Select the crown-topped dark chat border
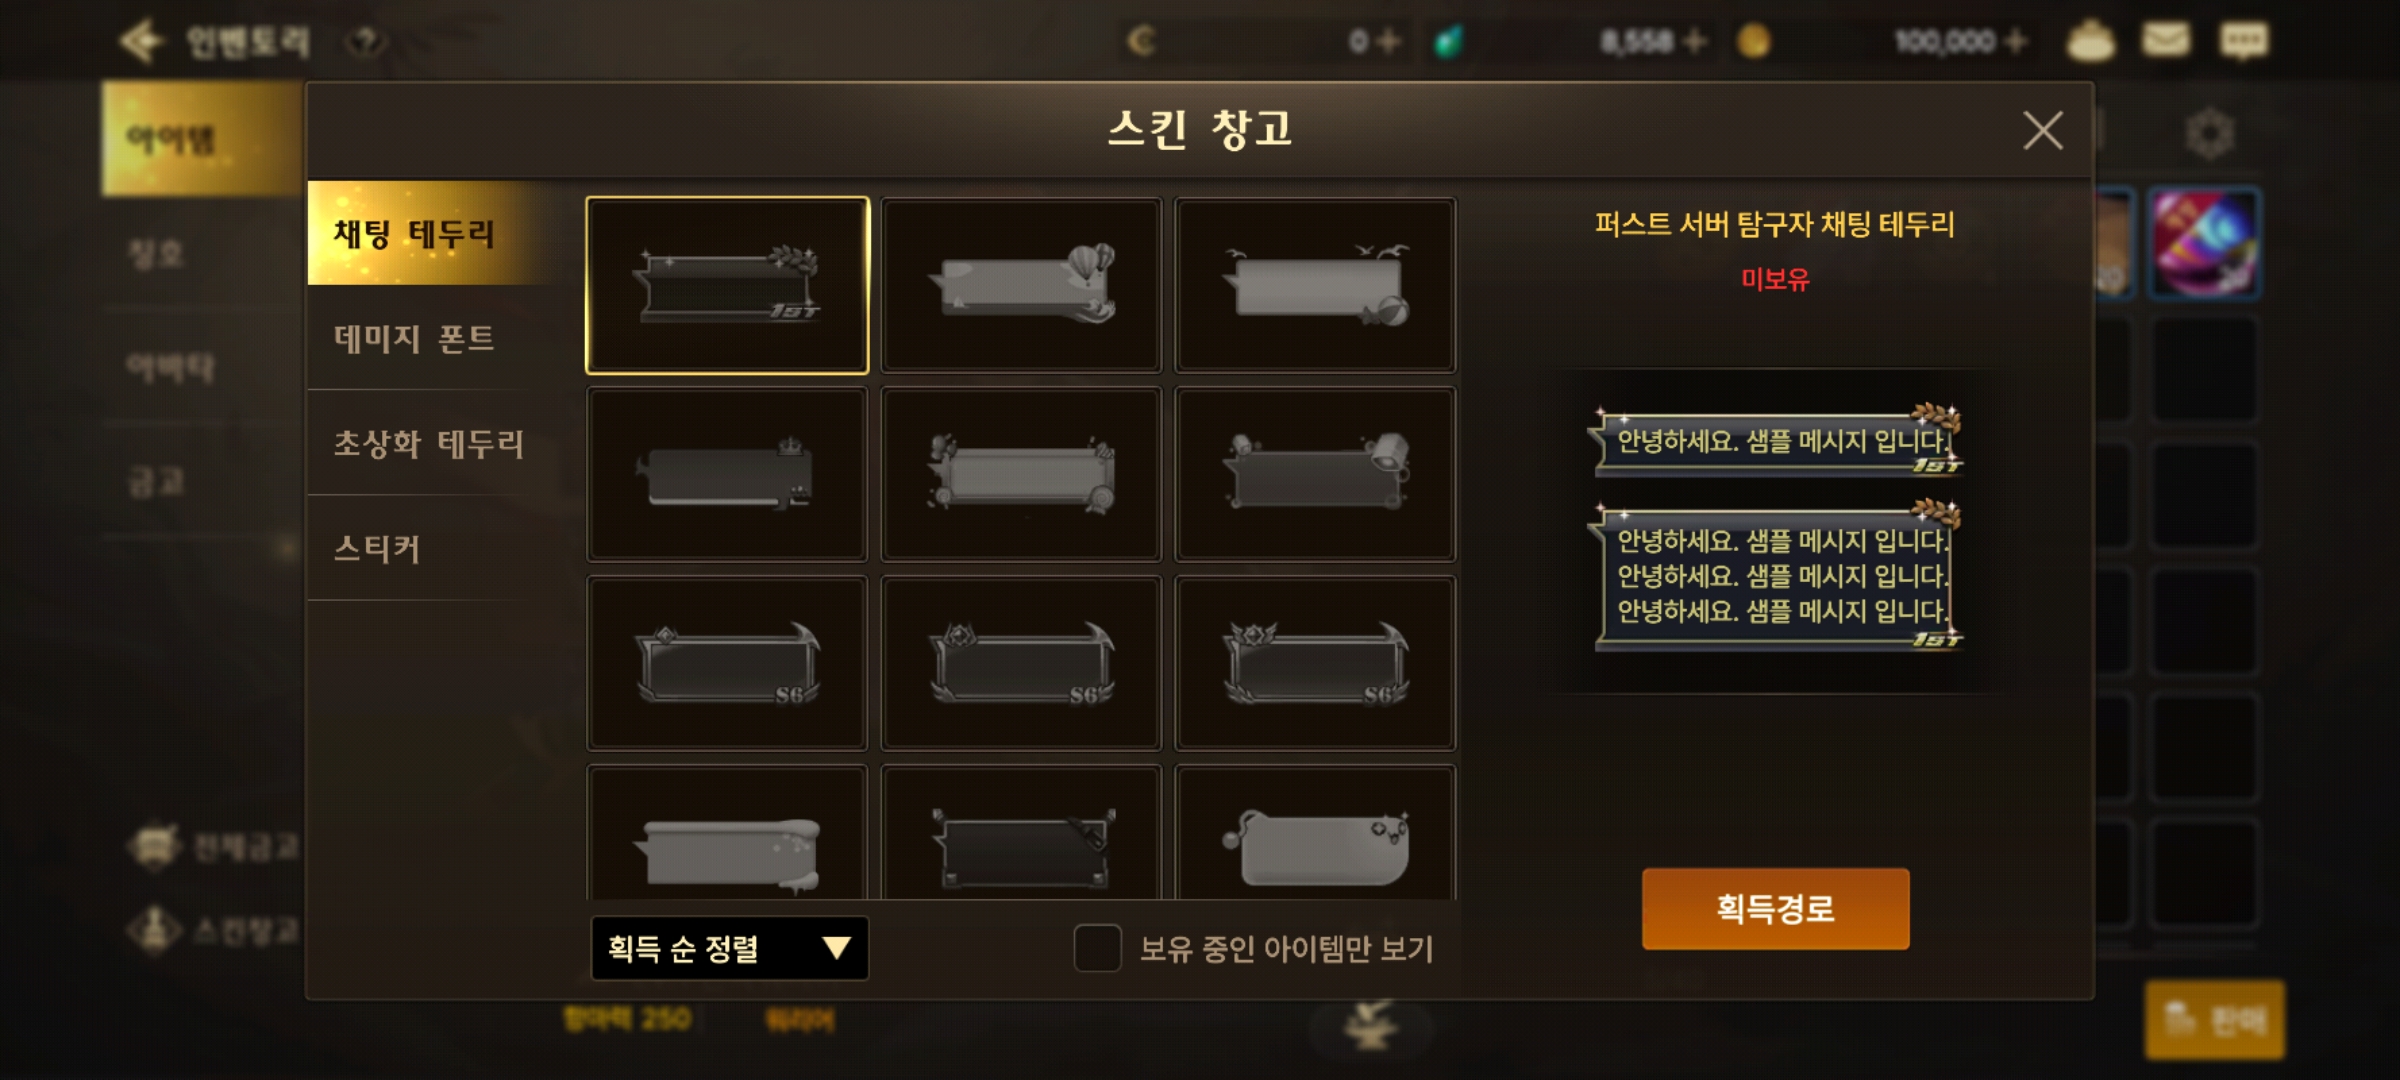This screenshot has height=1080, width=2400. (727, 474)
